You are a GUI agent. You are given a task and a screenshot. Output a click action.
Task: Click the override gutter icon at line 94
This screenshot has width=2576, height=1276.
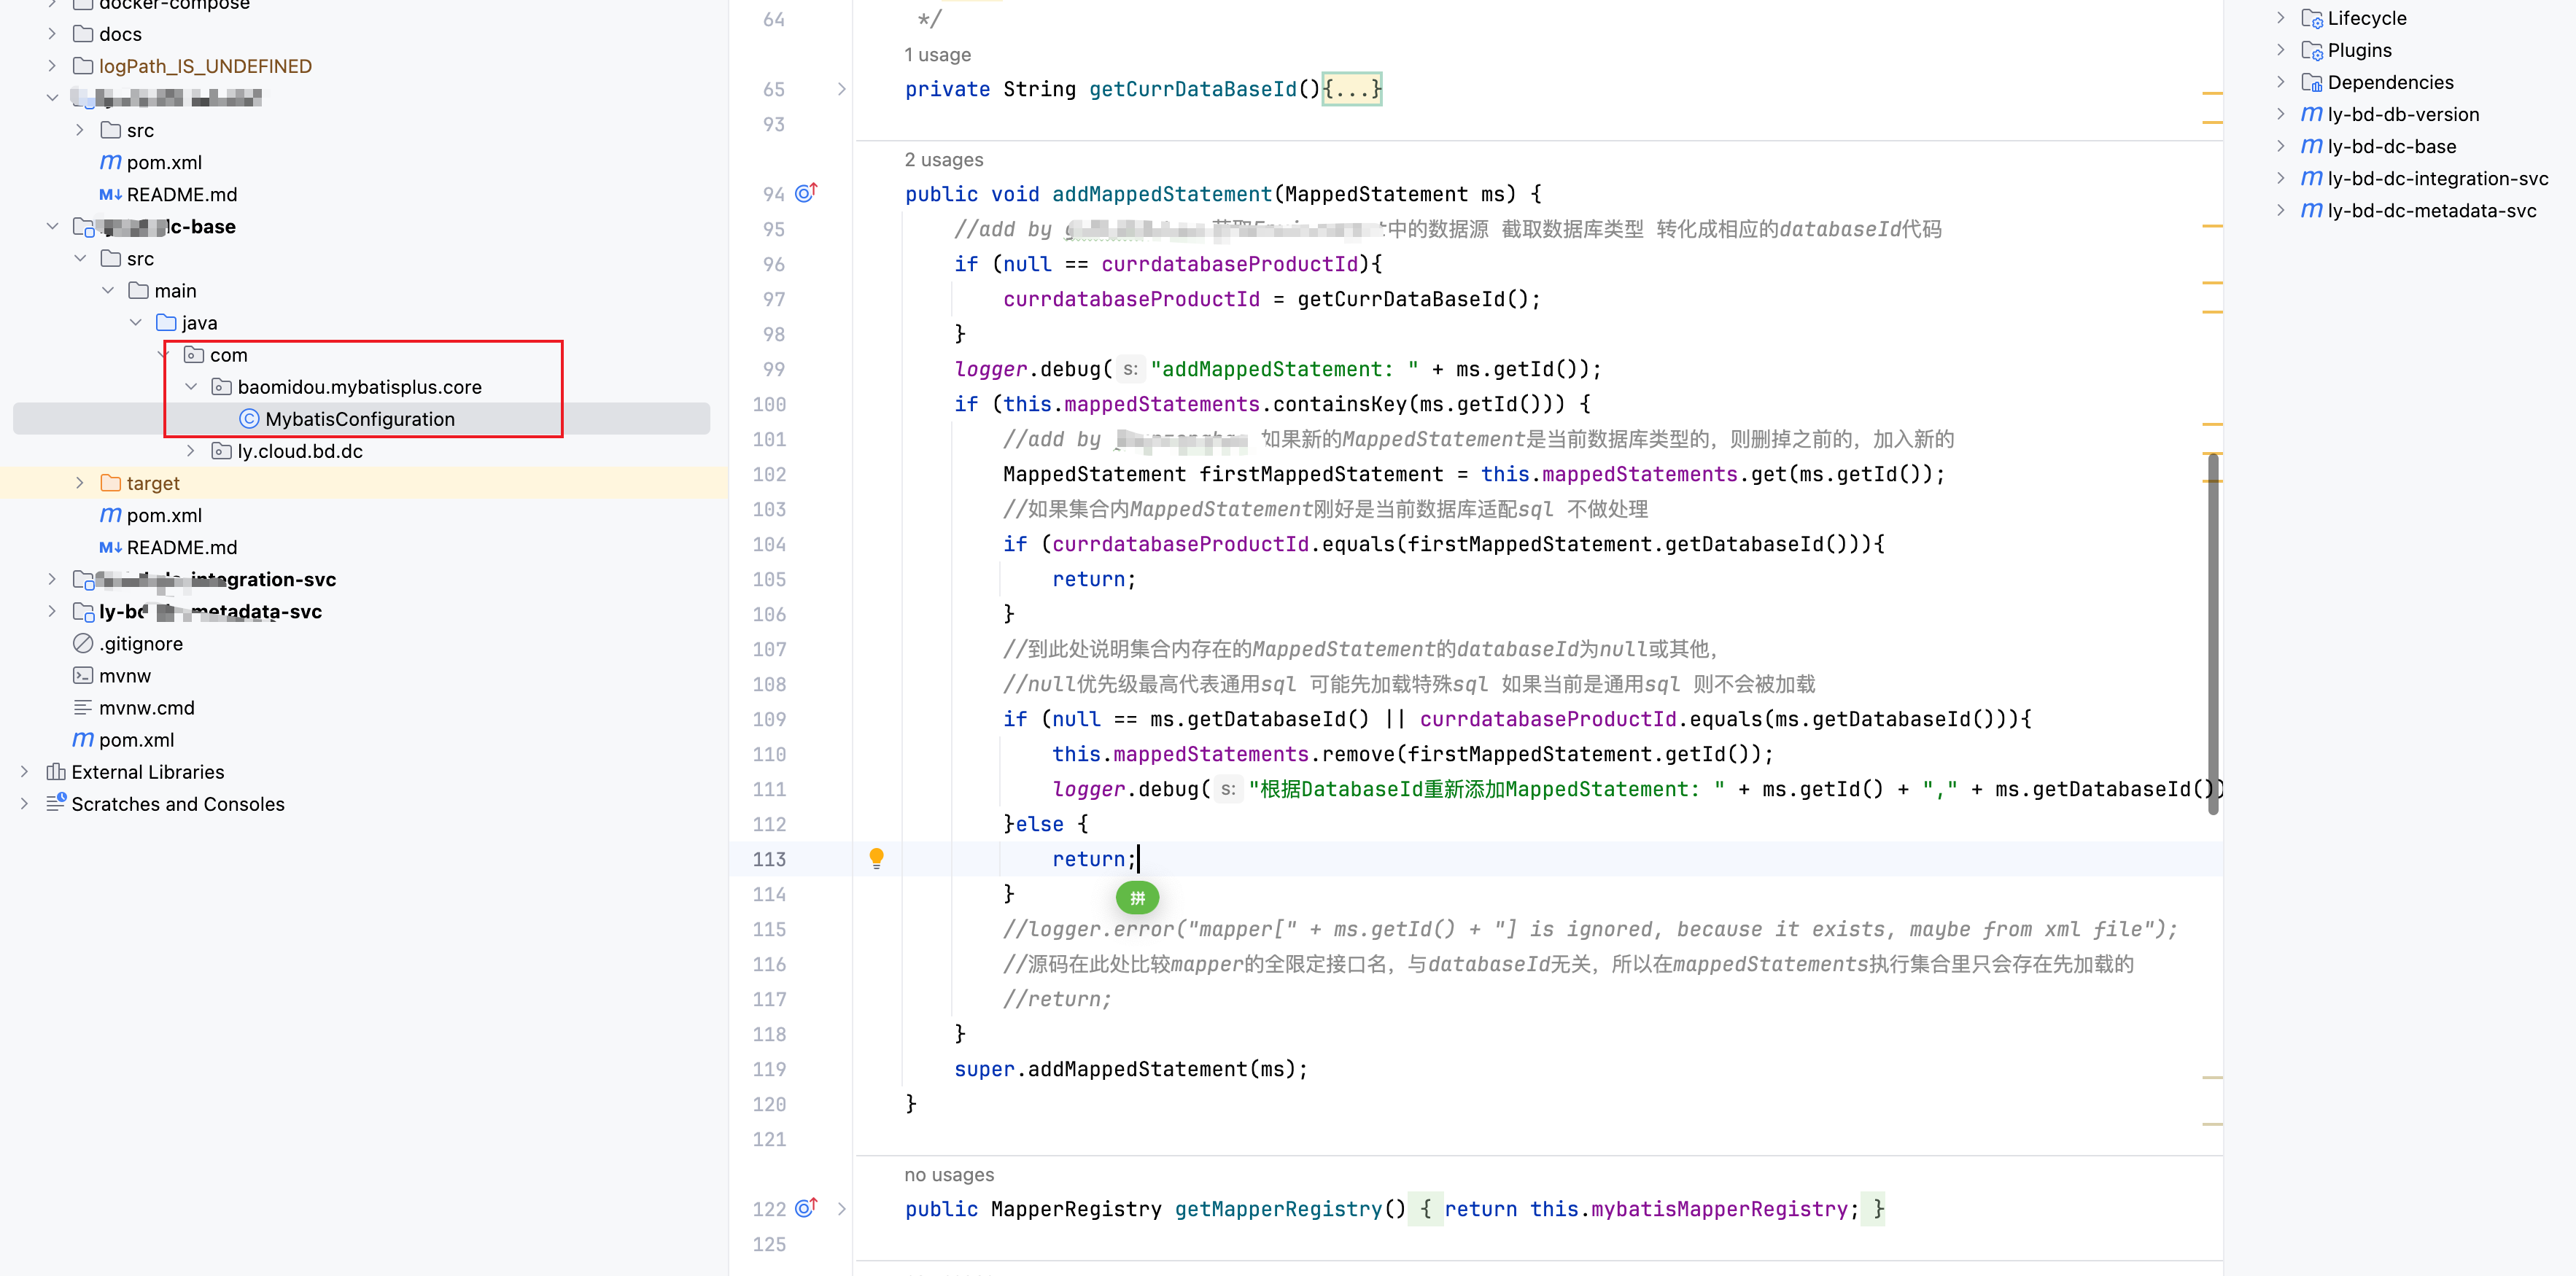click(805, 193)
